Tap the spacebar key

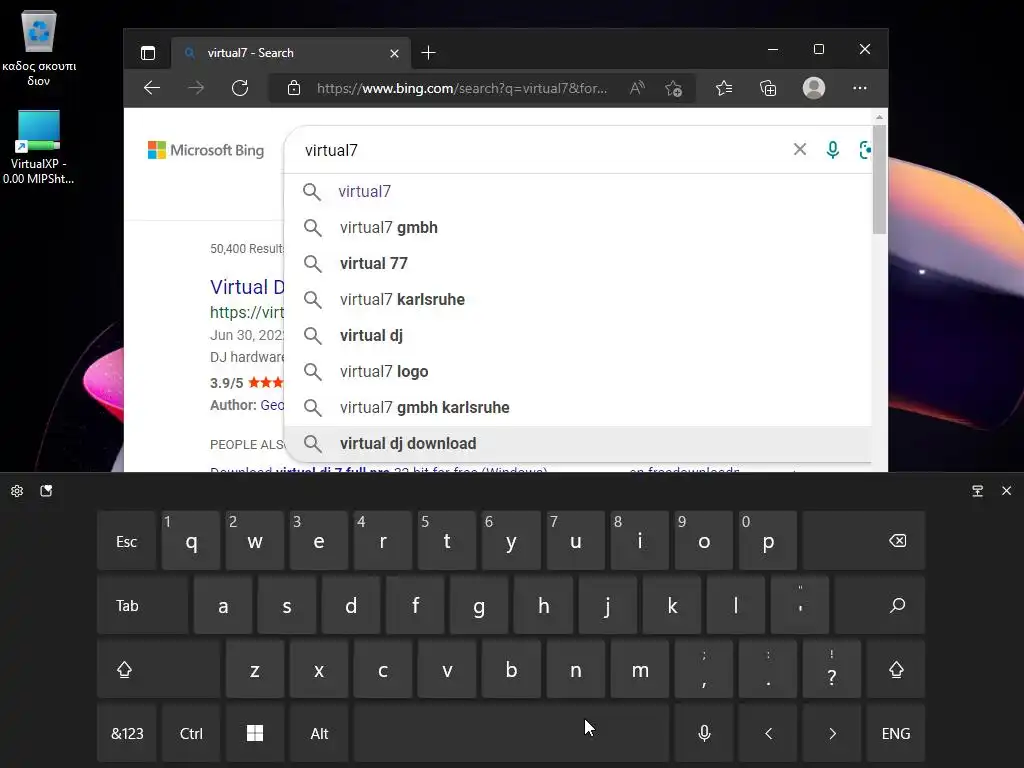click(511, 733)
